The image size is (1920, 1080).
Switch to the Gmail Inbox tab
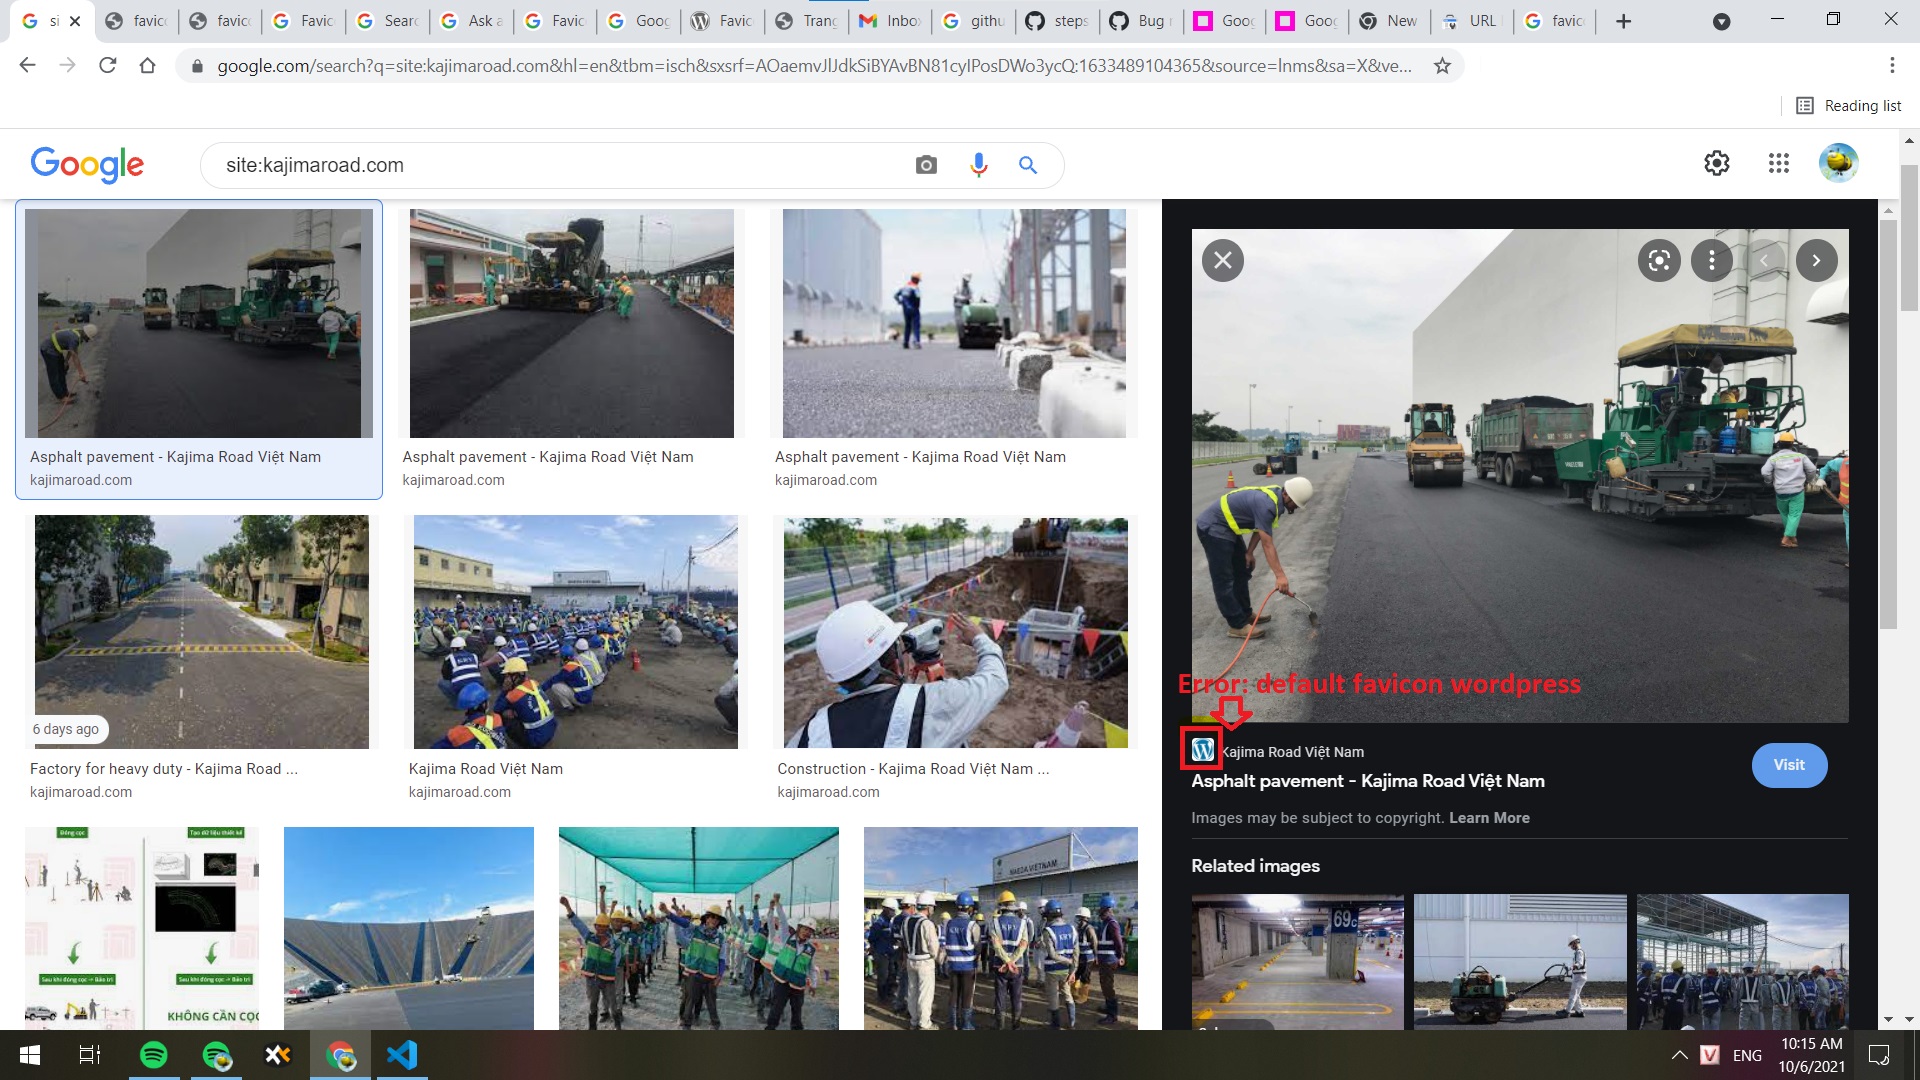click(x=890, y=21)
